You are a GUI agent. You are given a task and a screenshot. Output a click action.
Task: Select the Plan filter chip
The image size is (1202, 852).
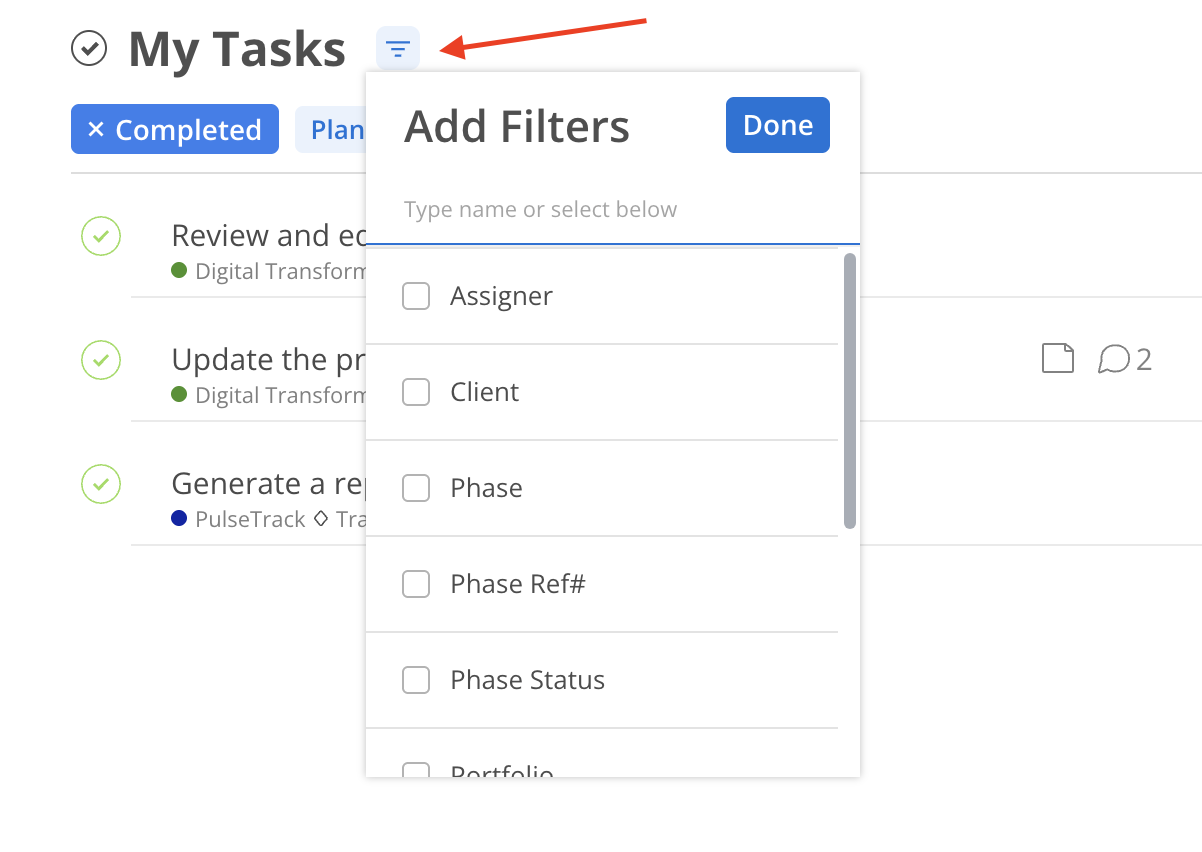pyautogui.click(x=331, y=130)
